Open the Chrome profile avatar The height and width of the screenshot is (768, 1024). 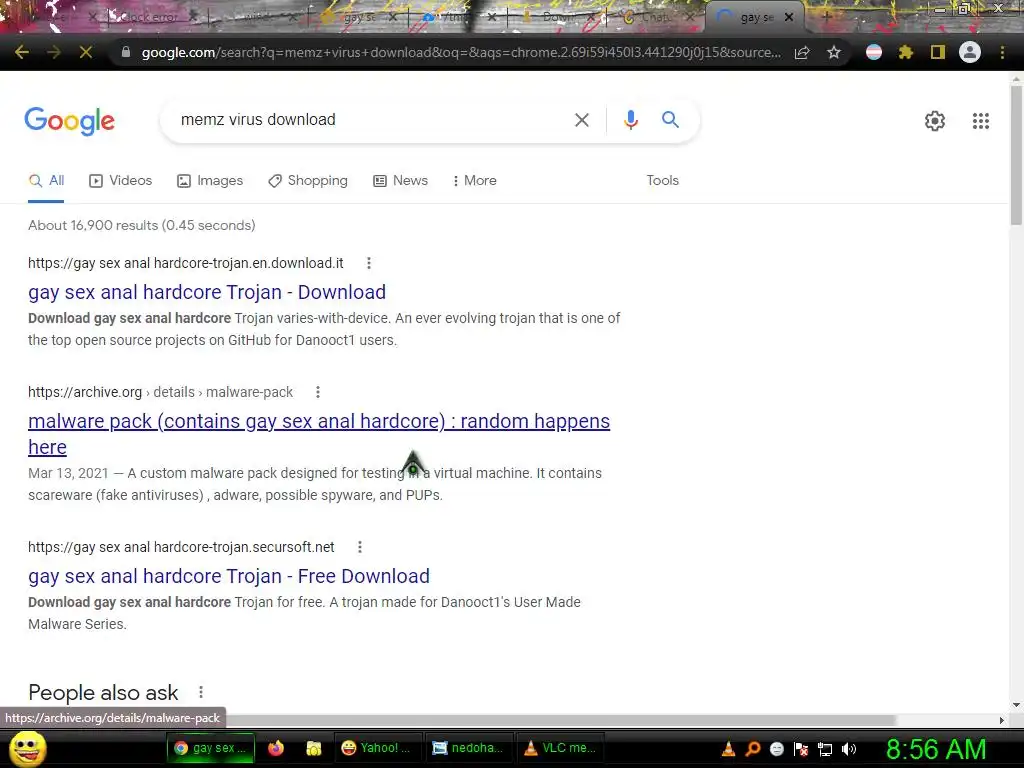pos(970,52)
